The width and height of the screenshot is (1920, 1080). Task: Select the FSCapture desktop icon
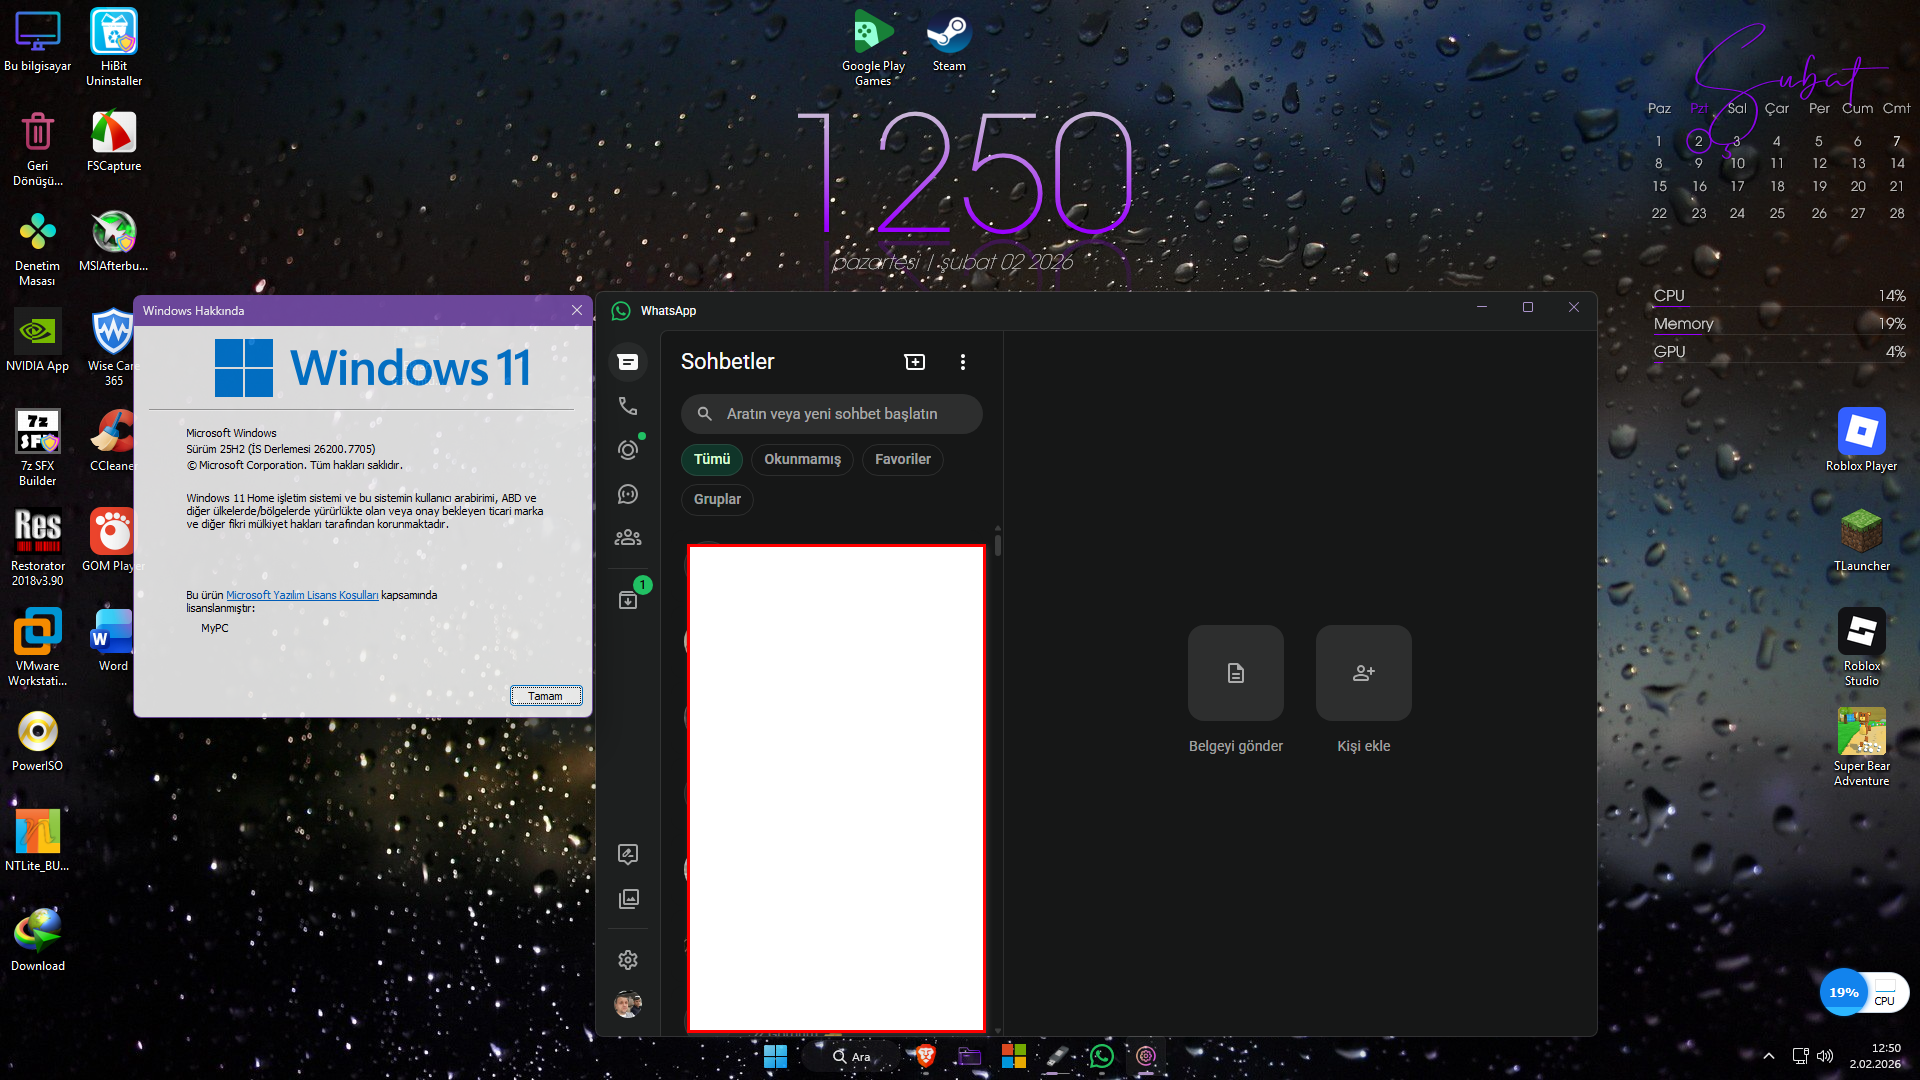pyautogui.click(x=114, y=141)
